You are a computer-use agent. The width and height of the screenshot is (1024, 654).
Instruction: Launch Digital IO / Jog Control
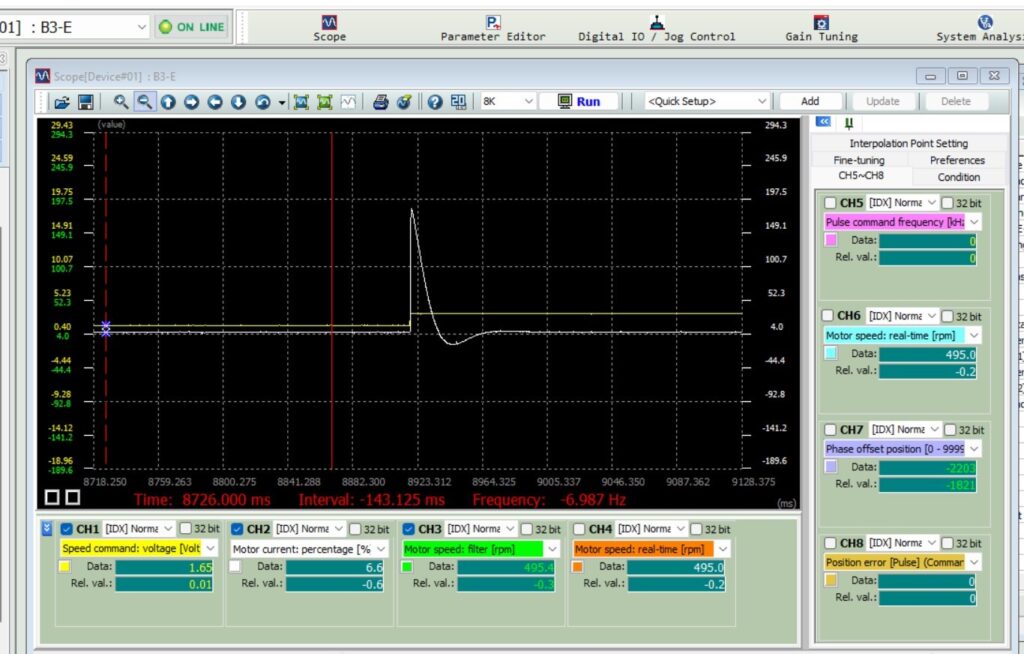[656, 28]
